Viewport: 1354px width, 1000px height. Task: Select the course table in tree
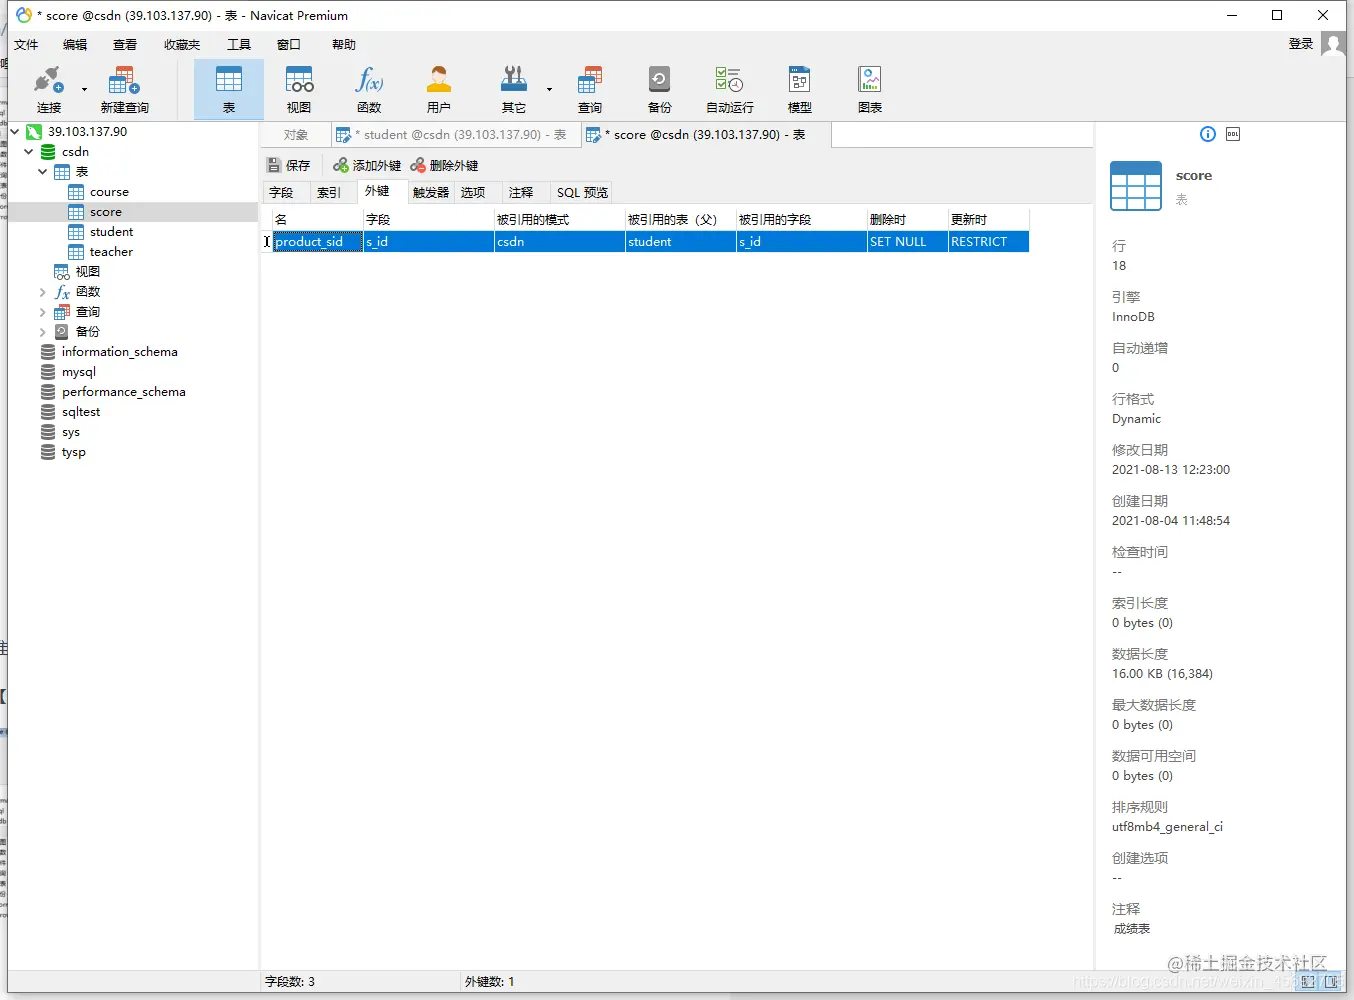pyautogui.click(x=109, y=192)
